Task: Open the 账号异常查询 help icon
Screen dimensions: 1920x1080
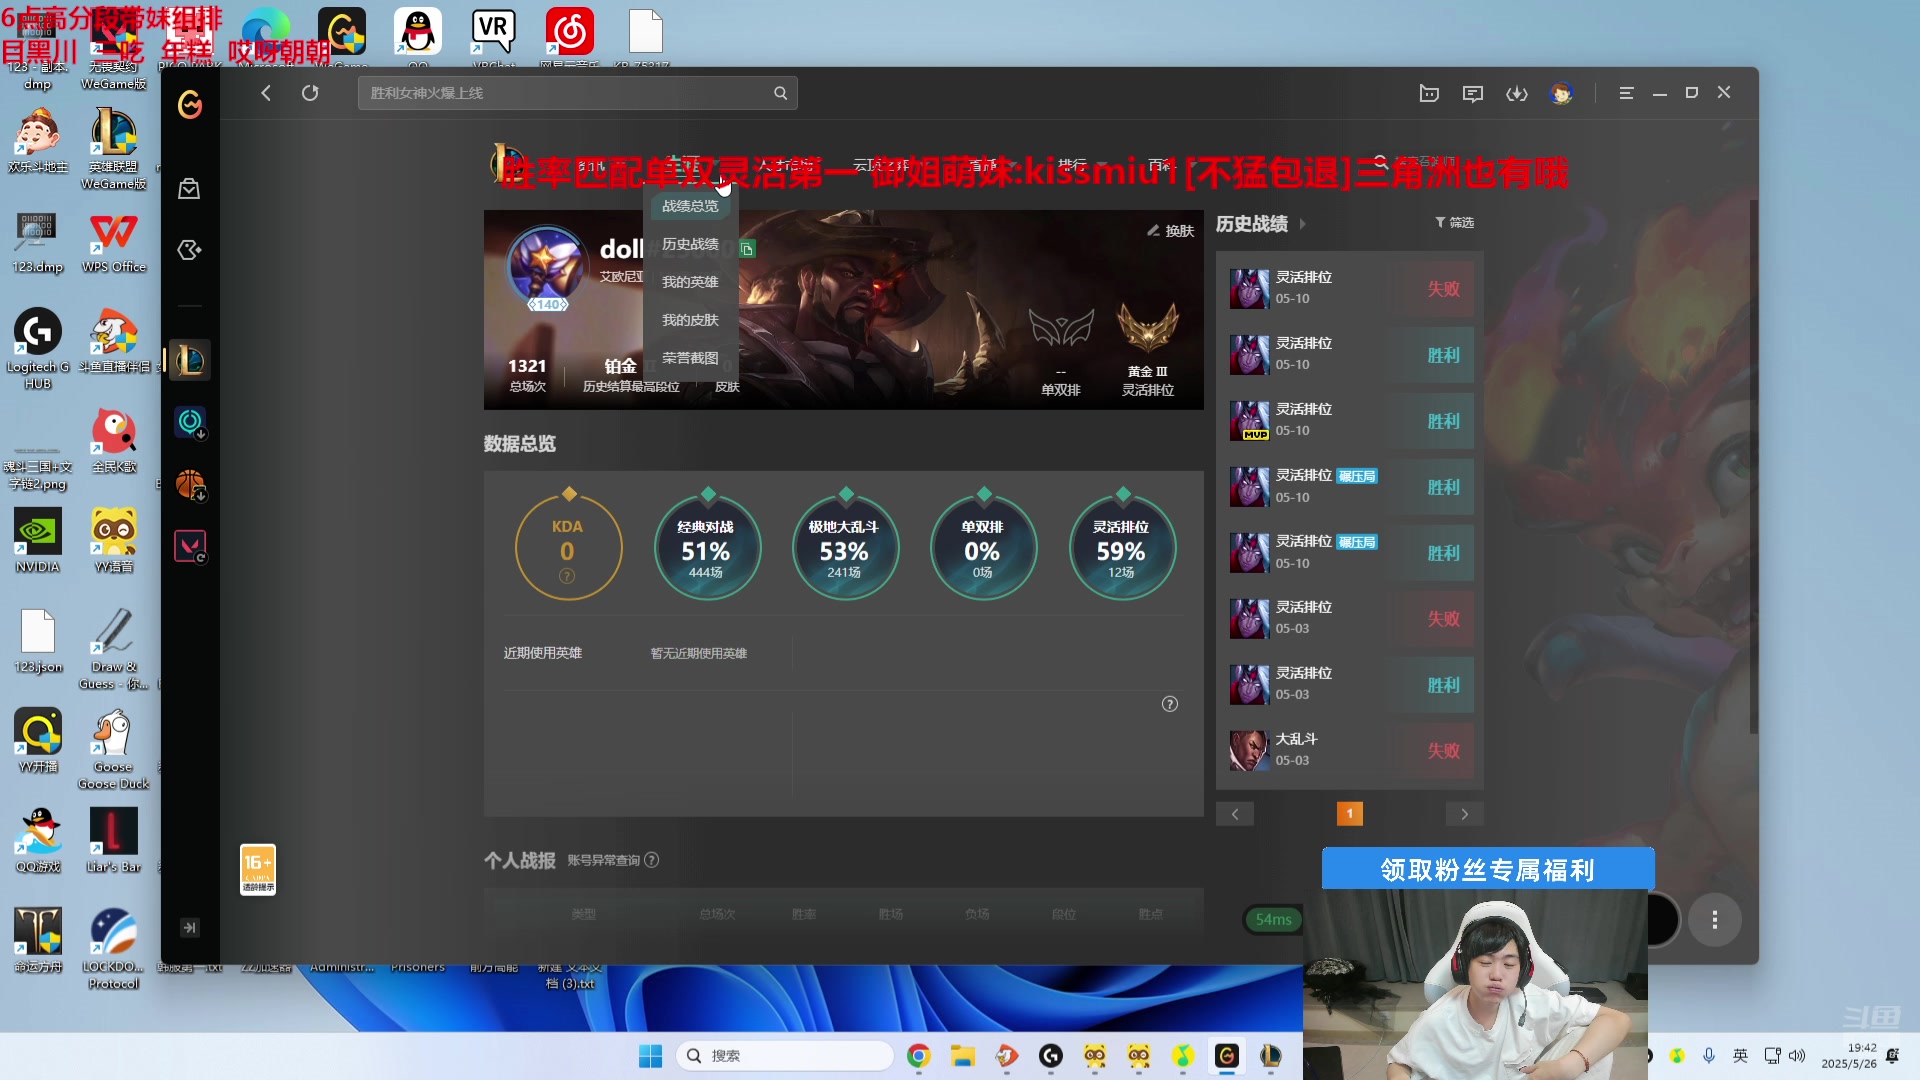Action: click(x=651, y=860)
